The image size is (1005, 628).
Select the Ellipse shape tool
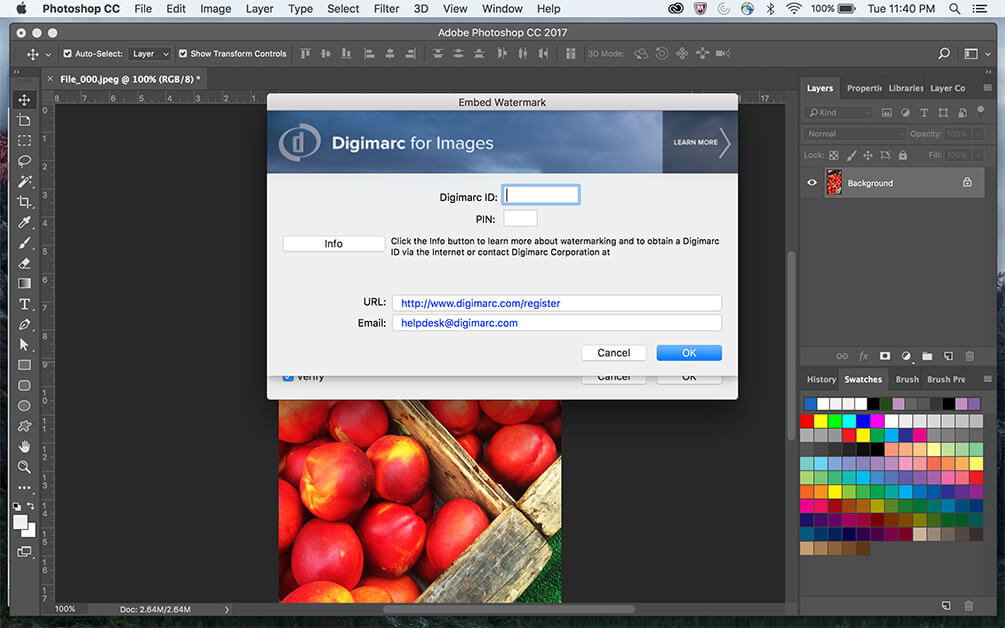click(x=24, y=406)
